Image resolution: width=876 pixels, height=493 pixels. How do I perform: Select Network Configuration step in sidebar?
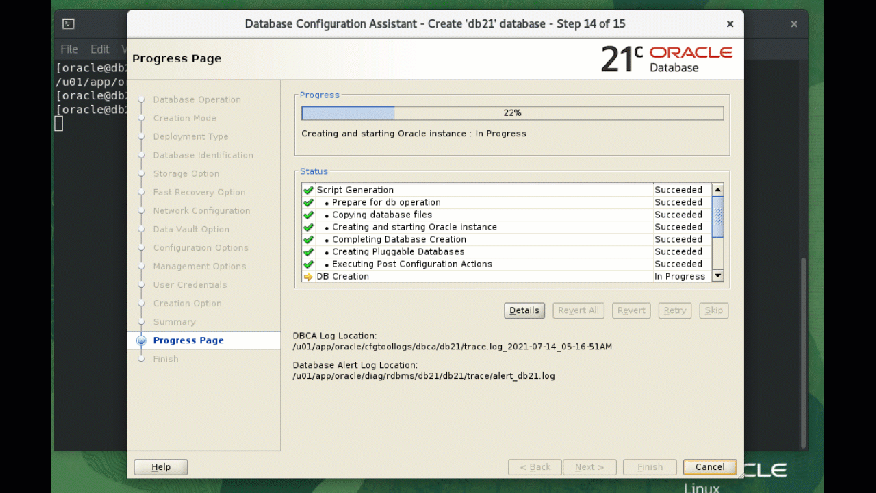click(201, 211)
